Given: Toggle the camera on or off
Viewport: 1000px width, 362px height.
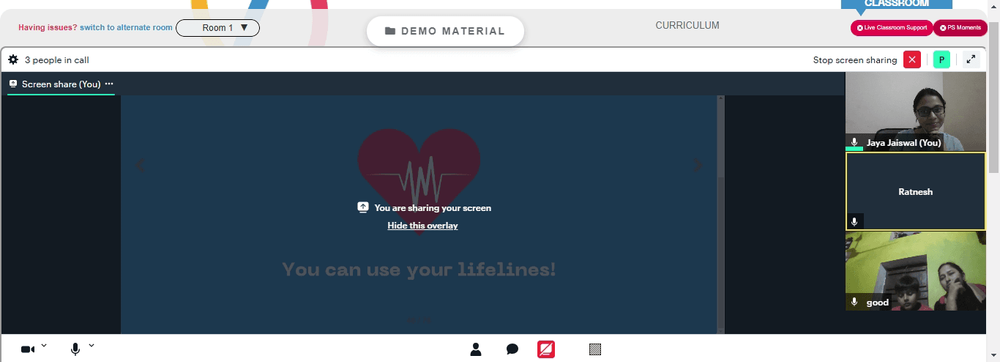Looking at the screenshot, I should pyautogui.click(x=27, y=349).
